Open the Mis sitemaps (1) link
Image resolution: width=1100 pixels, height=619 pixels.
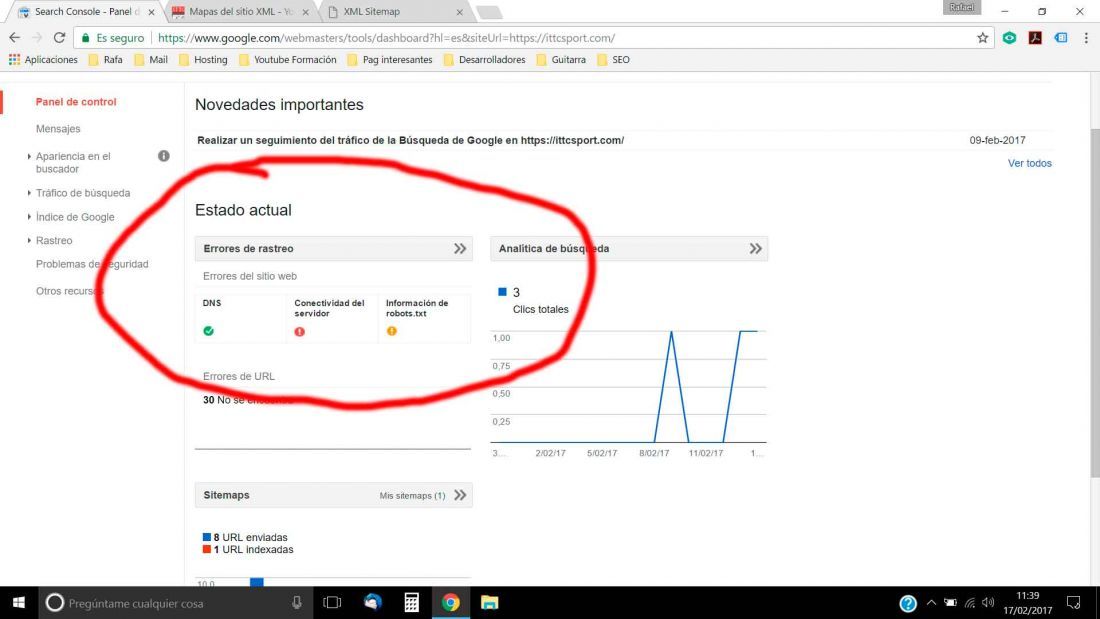point(412,495)
